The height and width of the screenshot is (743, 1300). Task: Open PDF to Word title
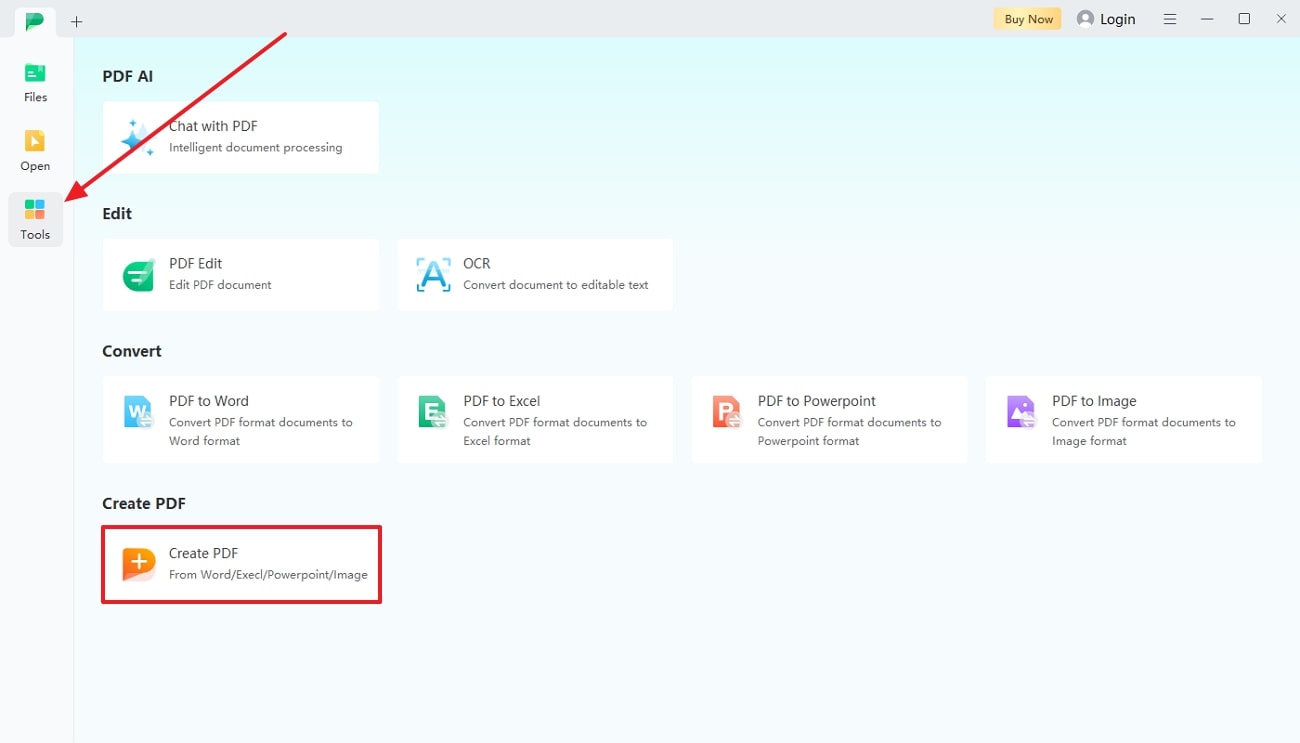point(209,401)
